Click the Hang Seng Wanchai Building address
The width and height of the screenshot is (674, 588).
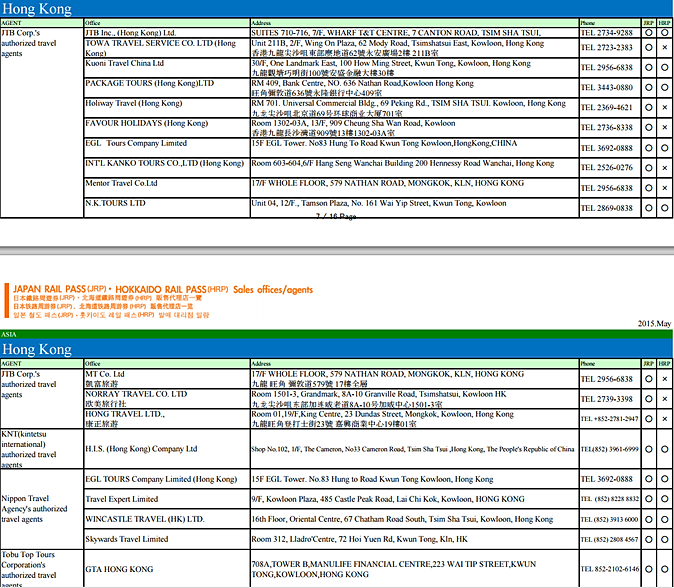coord(403,163)
